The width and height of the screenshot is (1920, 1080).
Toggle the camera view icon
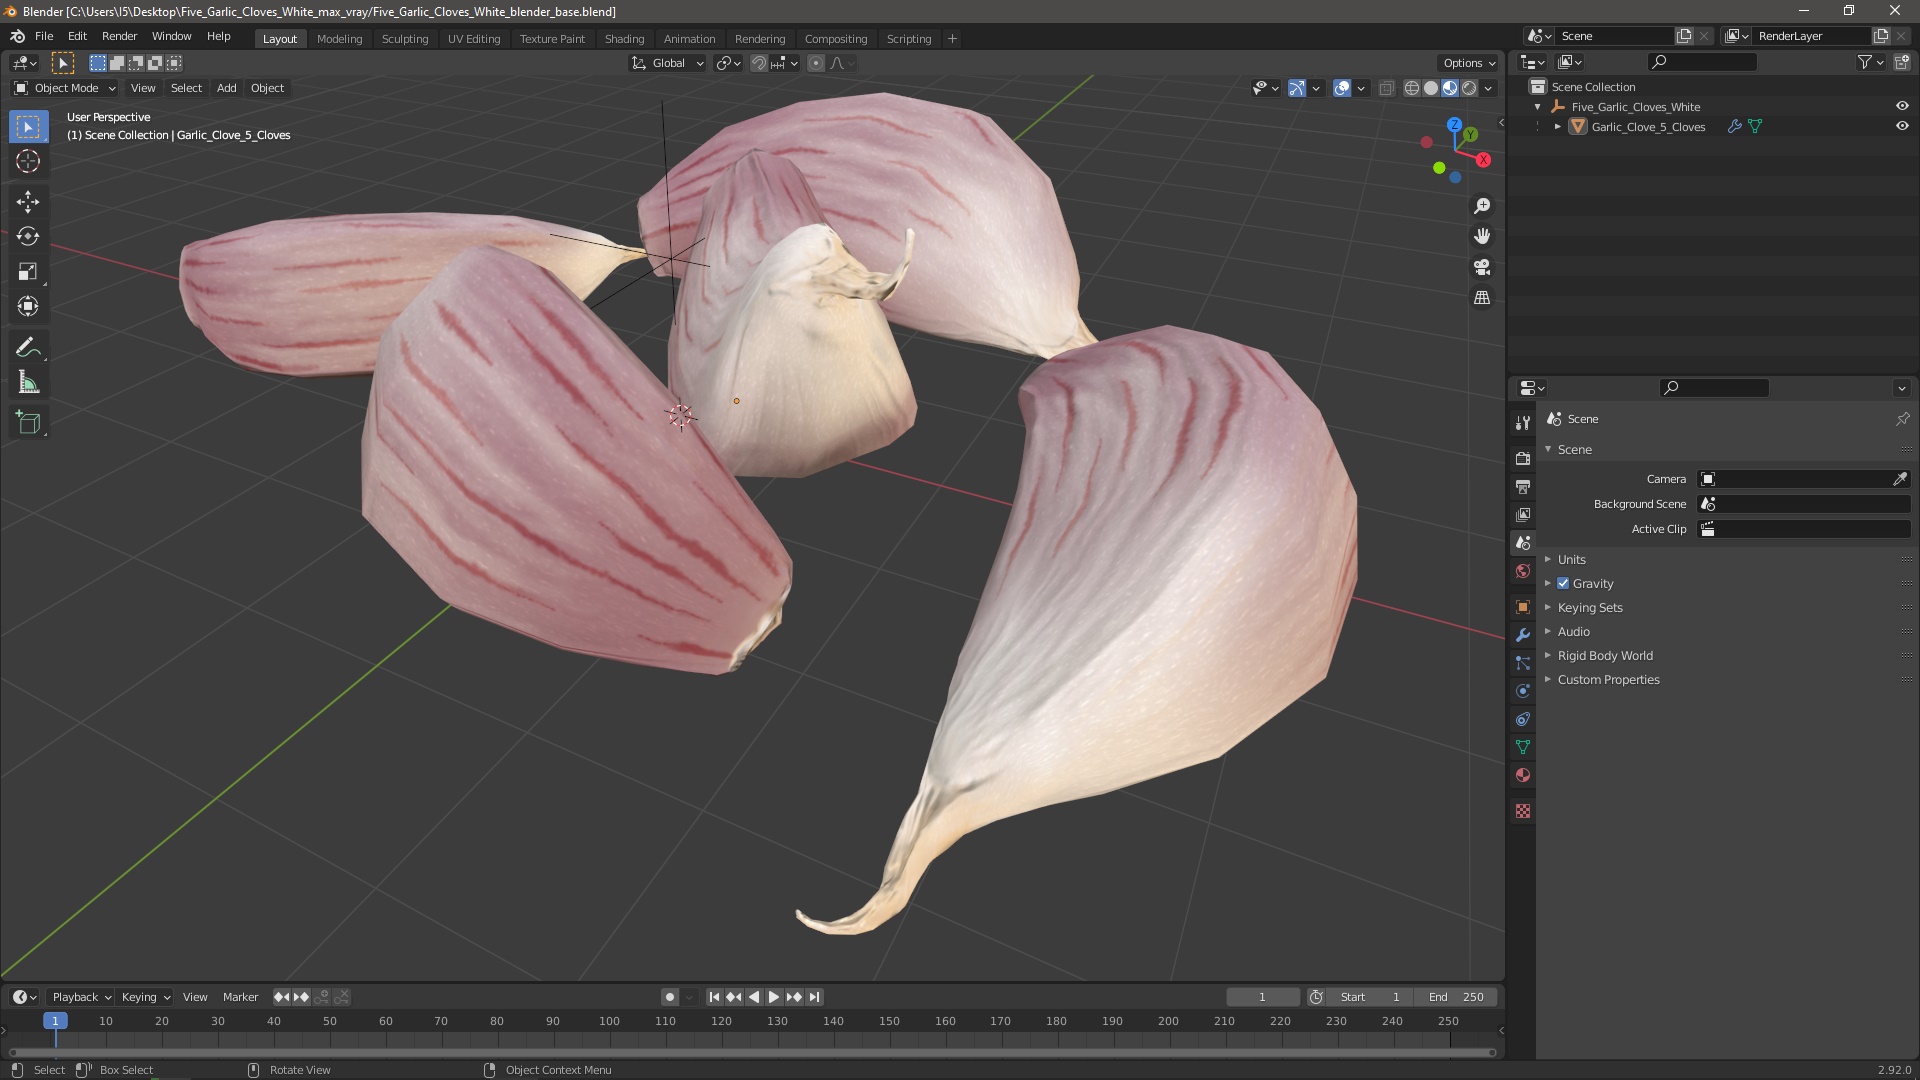[x=1482, y=267]
